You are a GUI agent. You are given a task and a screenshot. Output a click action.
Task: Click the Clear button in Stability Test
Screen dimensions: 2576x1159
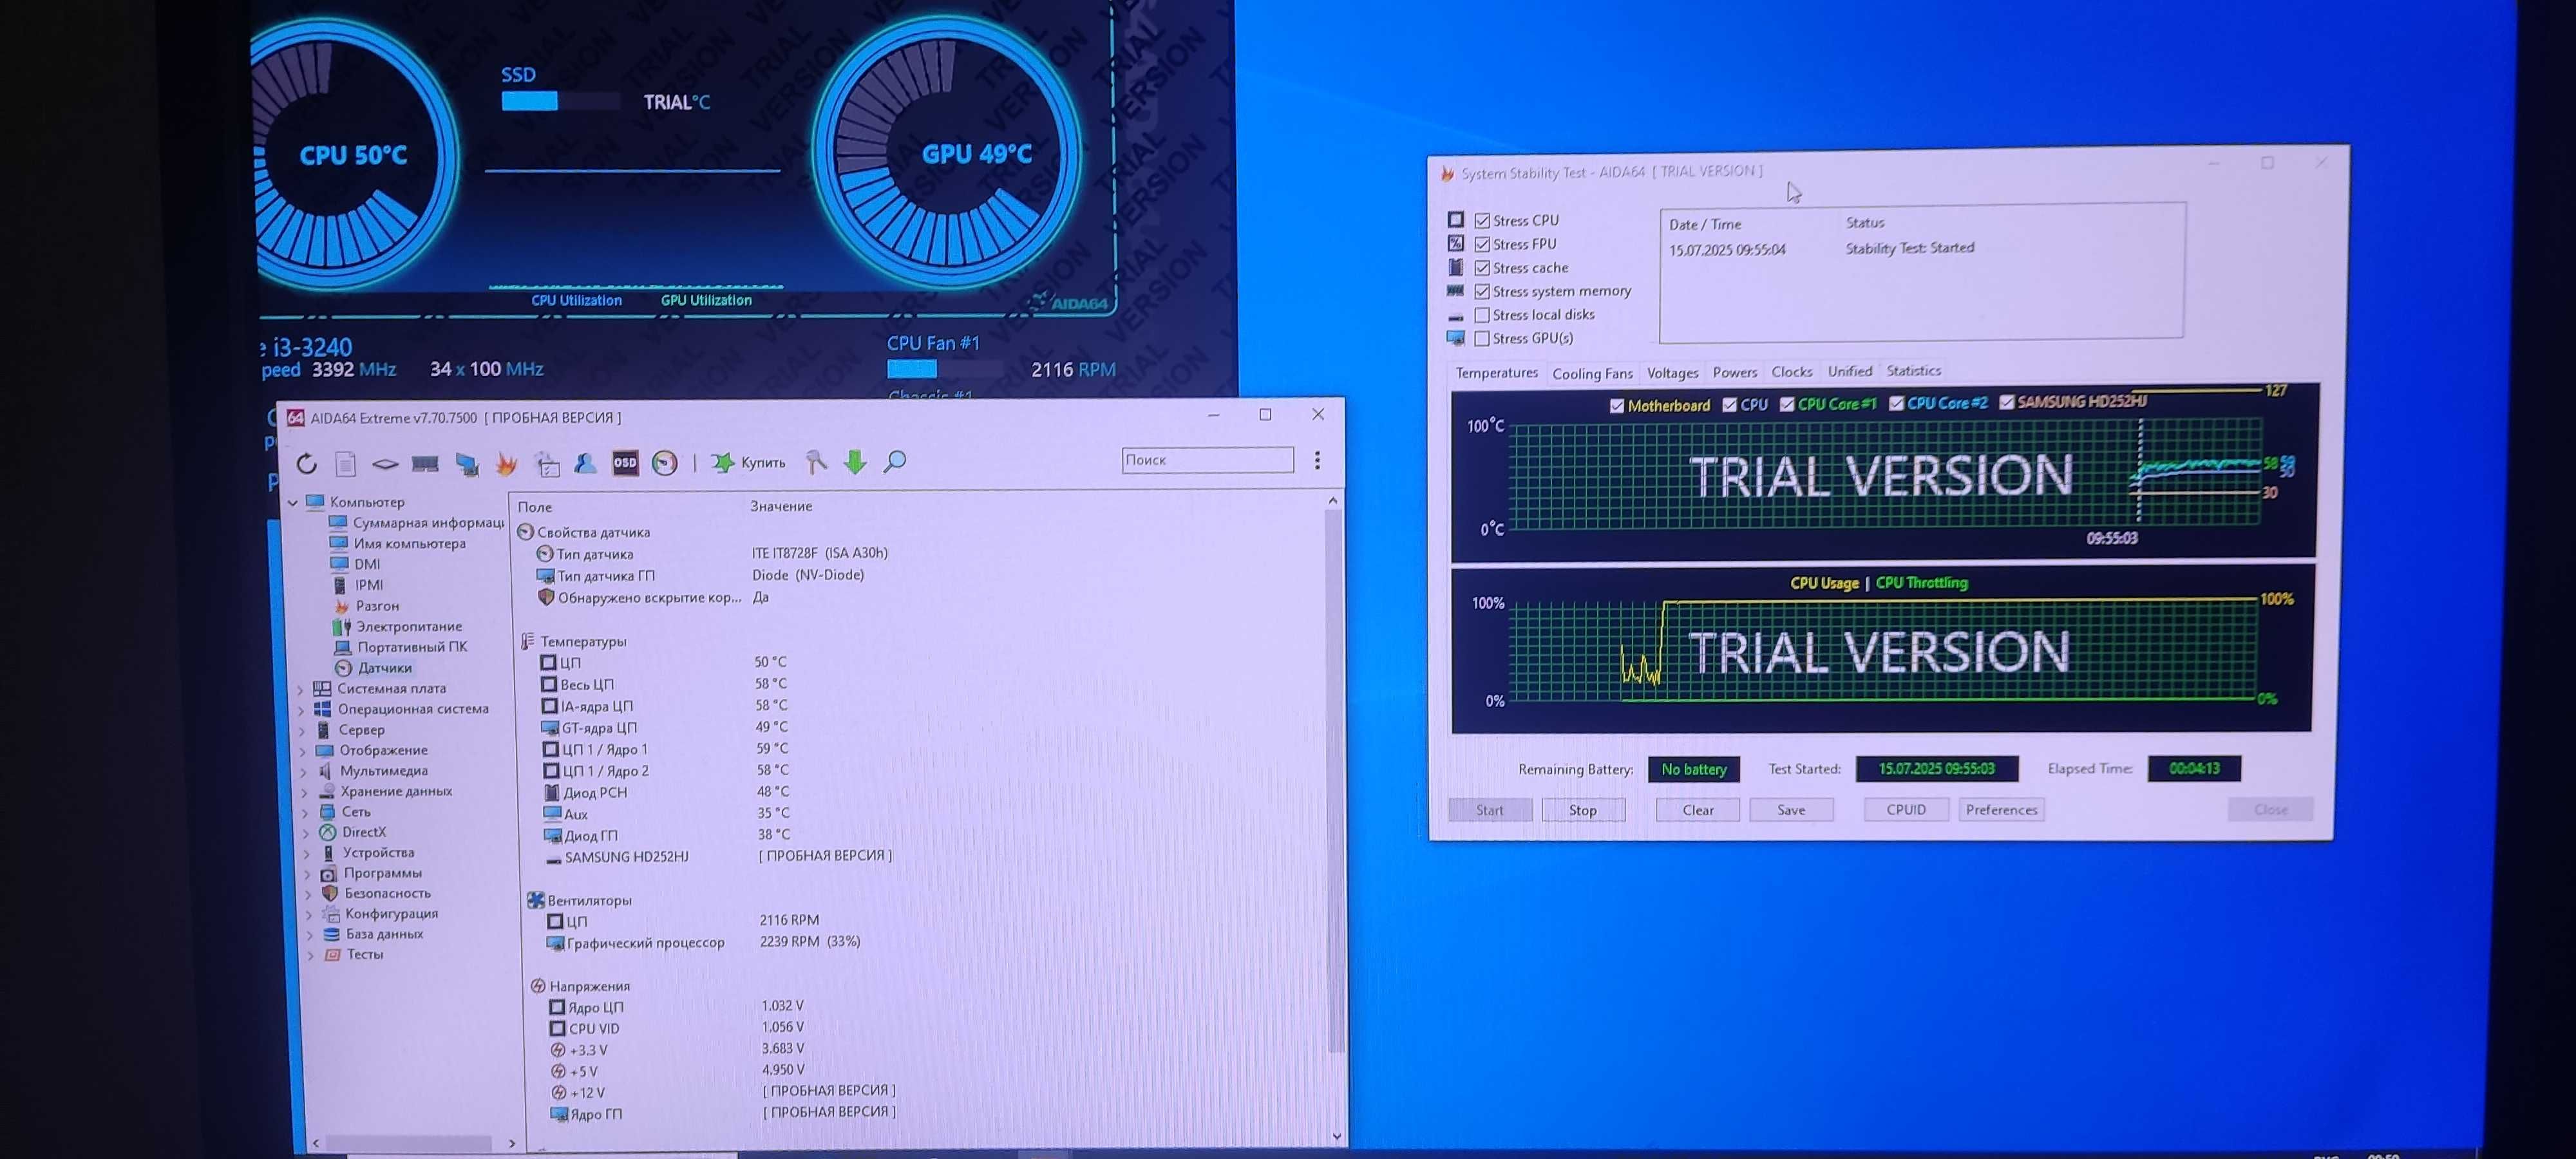(1698, 810)
